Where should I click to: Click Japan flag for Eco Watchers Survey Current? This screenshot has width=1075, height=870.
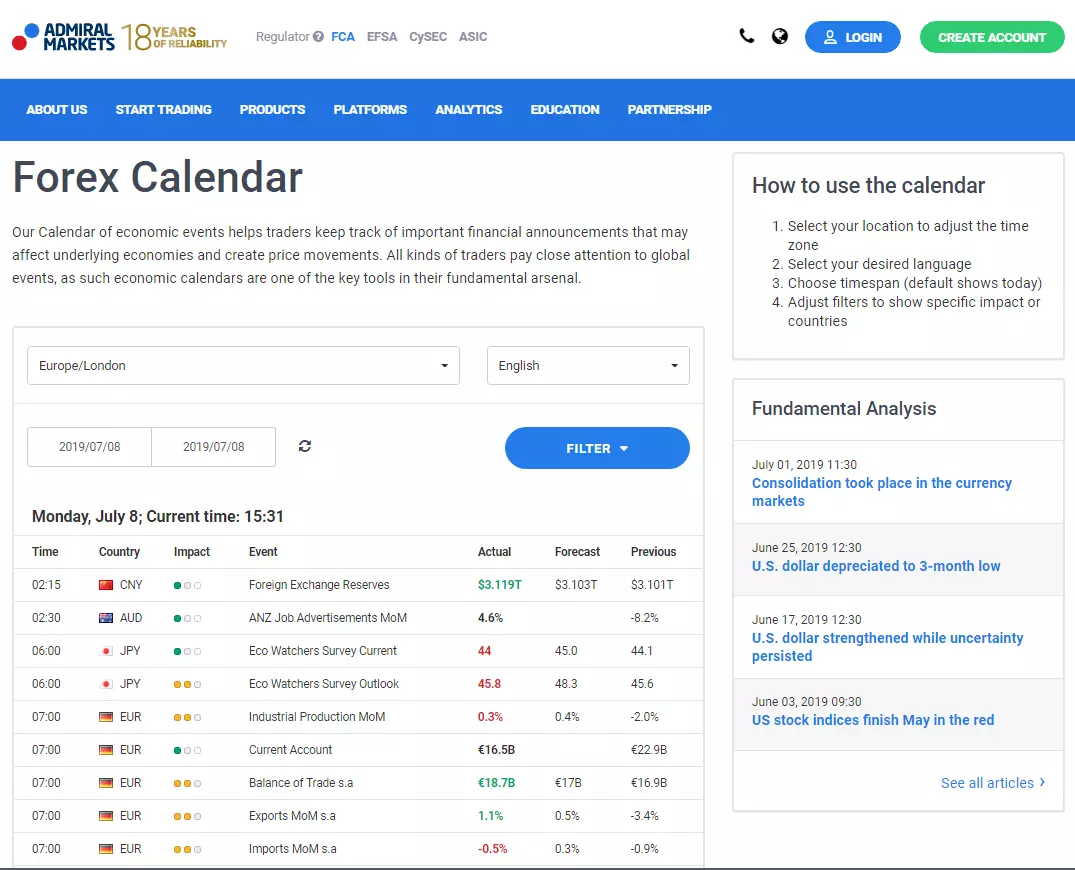pyautogui.click(x=106, y=651)
